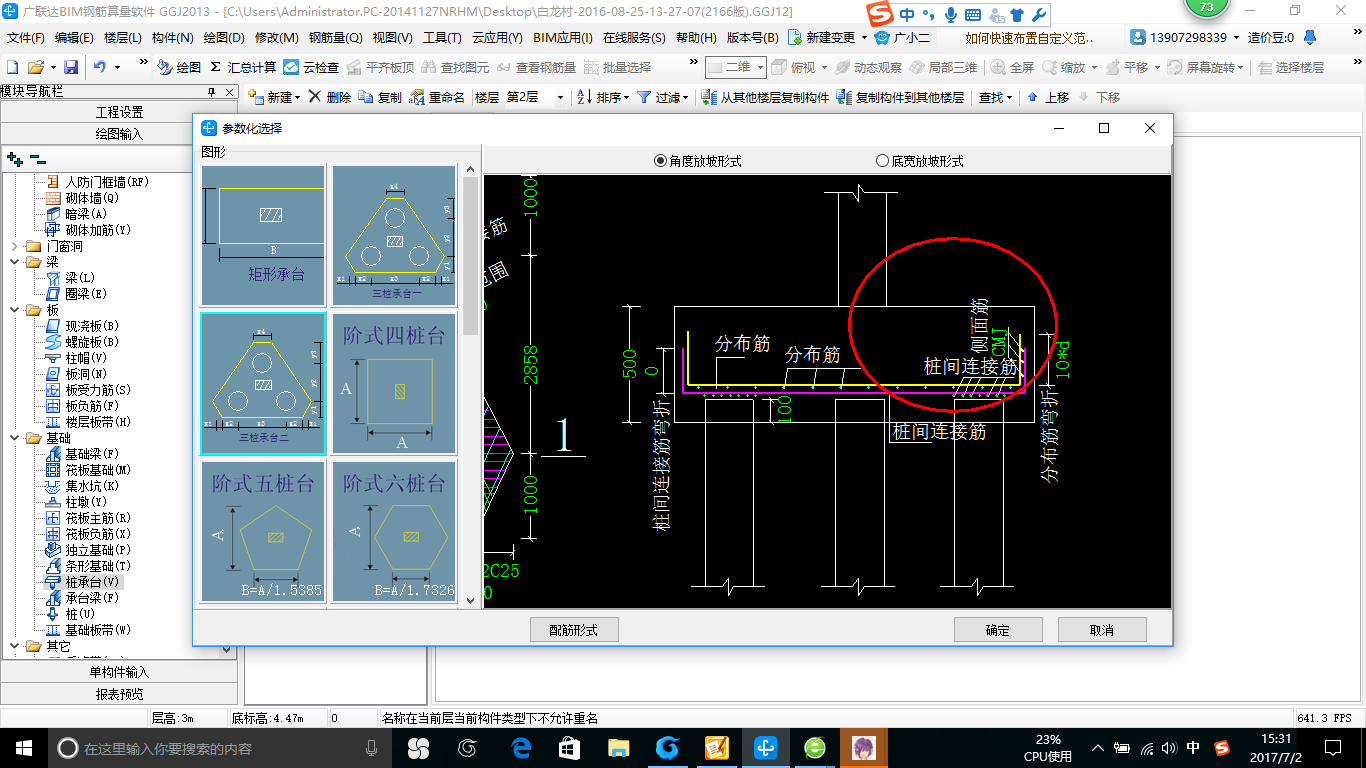1366x768 pixels.
Task: Click the new file icon
Action: pyautogui.click(x=13, y=67)
